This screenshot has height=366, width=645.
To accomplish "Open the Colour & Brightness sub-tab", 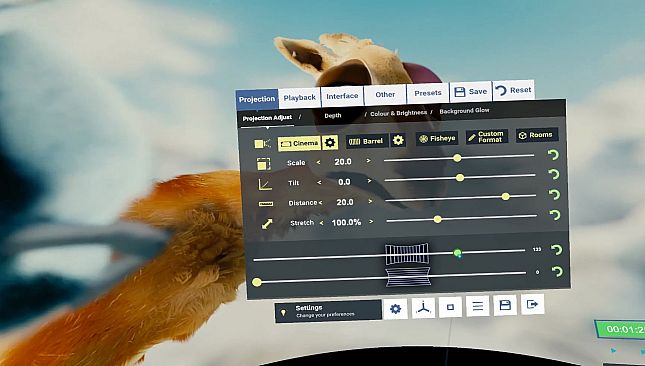I will 398,113.
